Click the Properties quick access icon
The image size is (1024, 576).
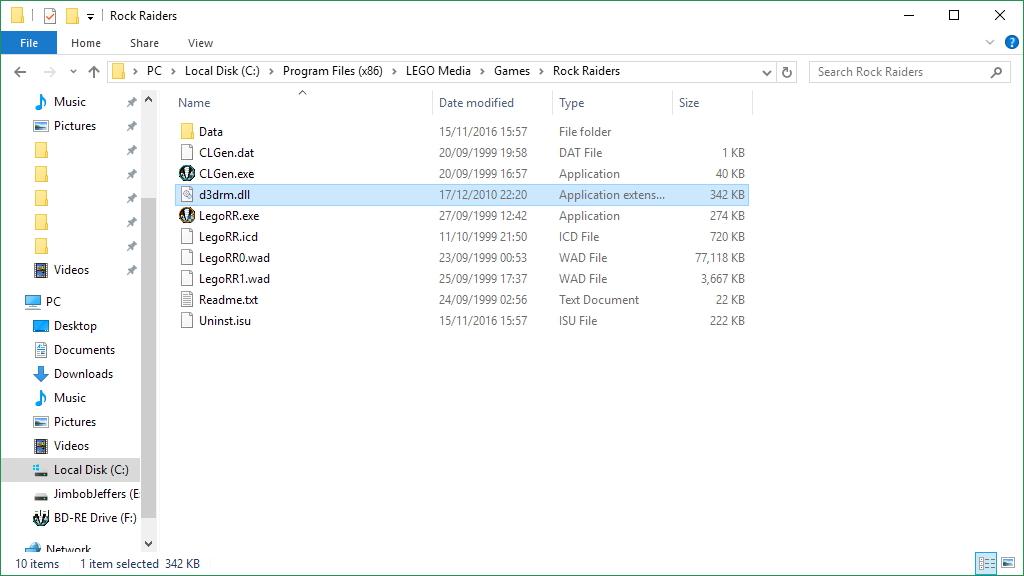coord(50,16)
